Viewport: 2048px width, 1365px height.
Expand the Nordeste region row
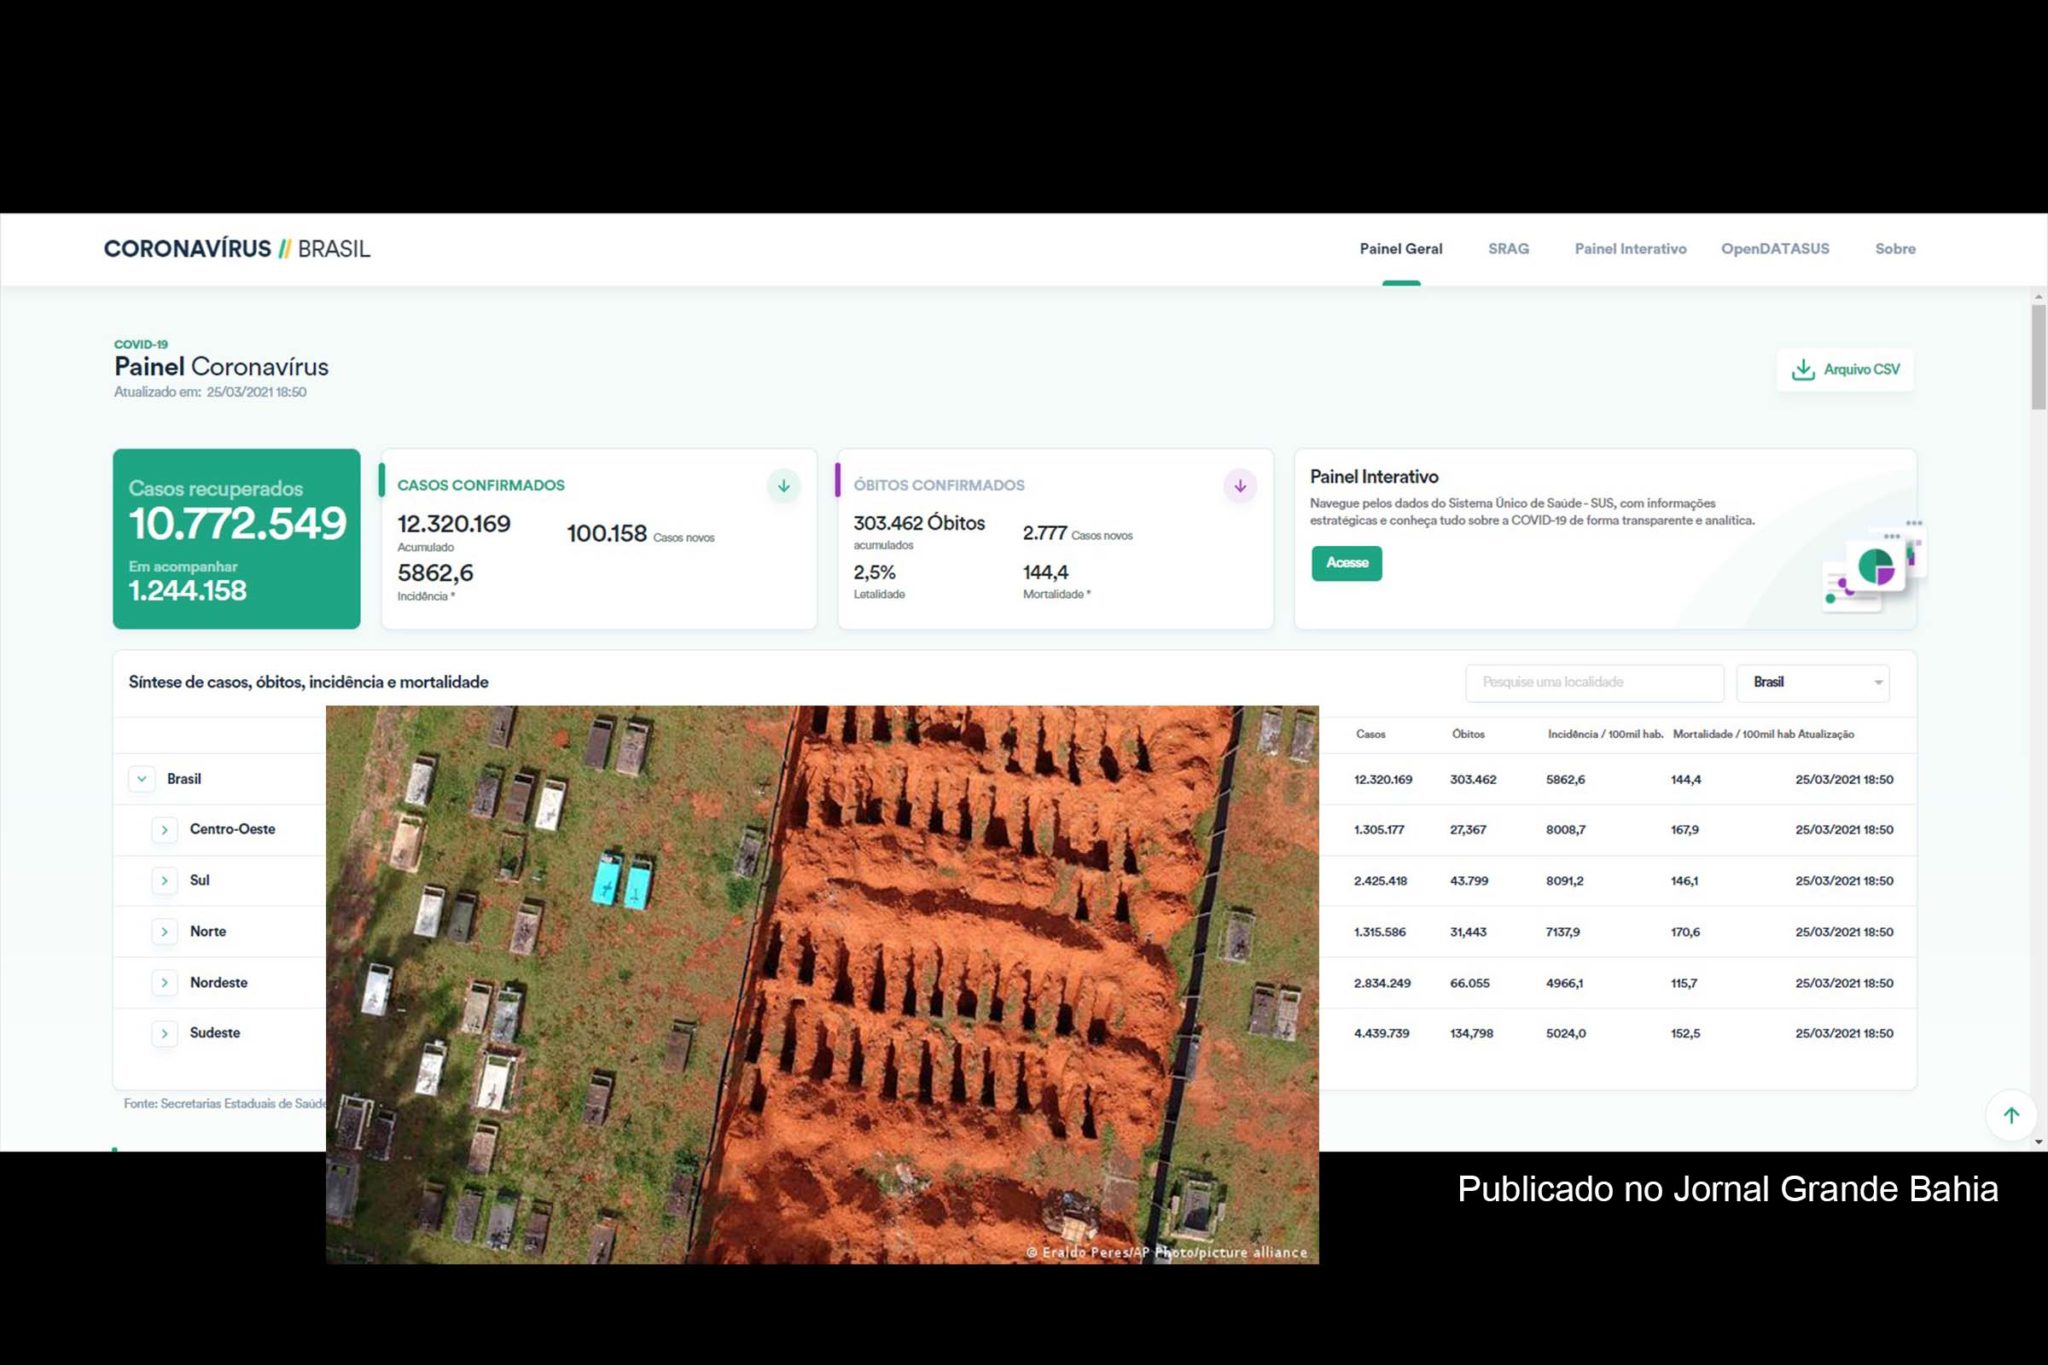pos(165,983)
